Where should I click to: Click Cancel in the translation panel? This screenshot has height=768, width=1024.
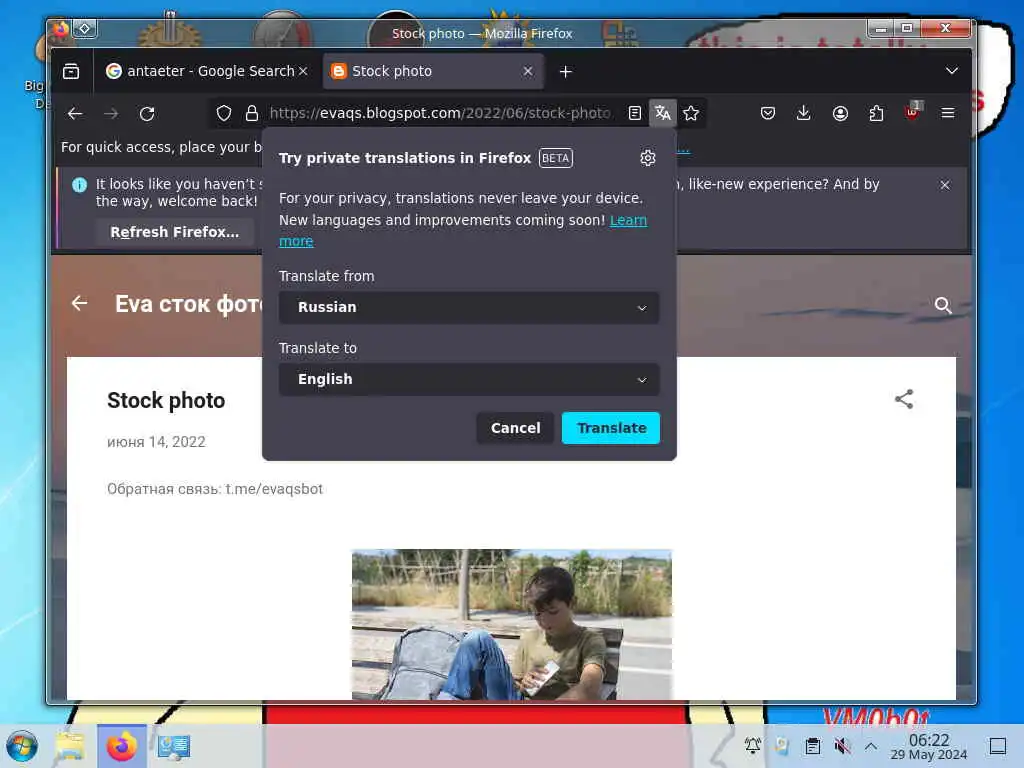(x=515, y=428)
